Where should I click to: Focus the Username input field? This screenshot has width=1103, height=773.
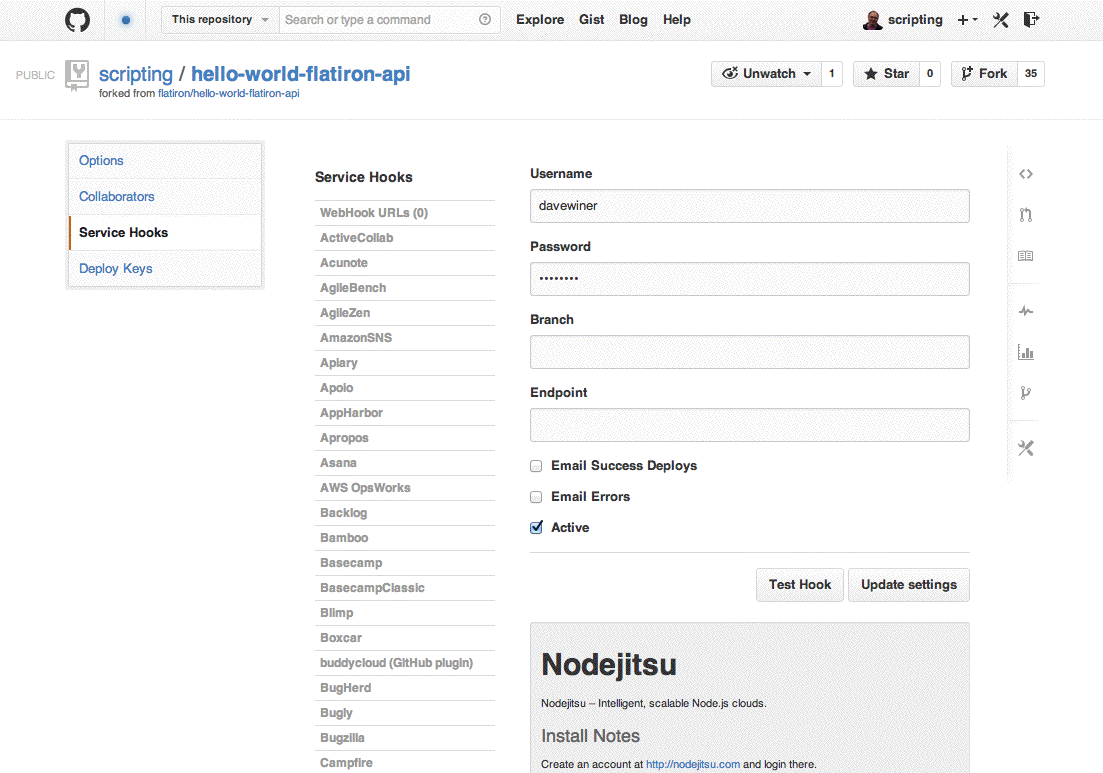click(750, 206)
